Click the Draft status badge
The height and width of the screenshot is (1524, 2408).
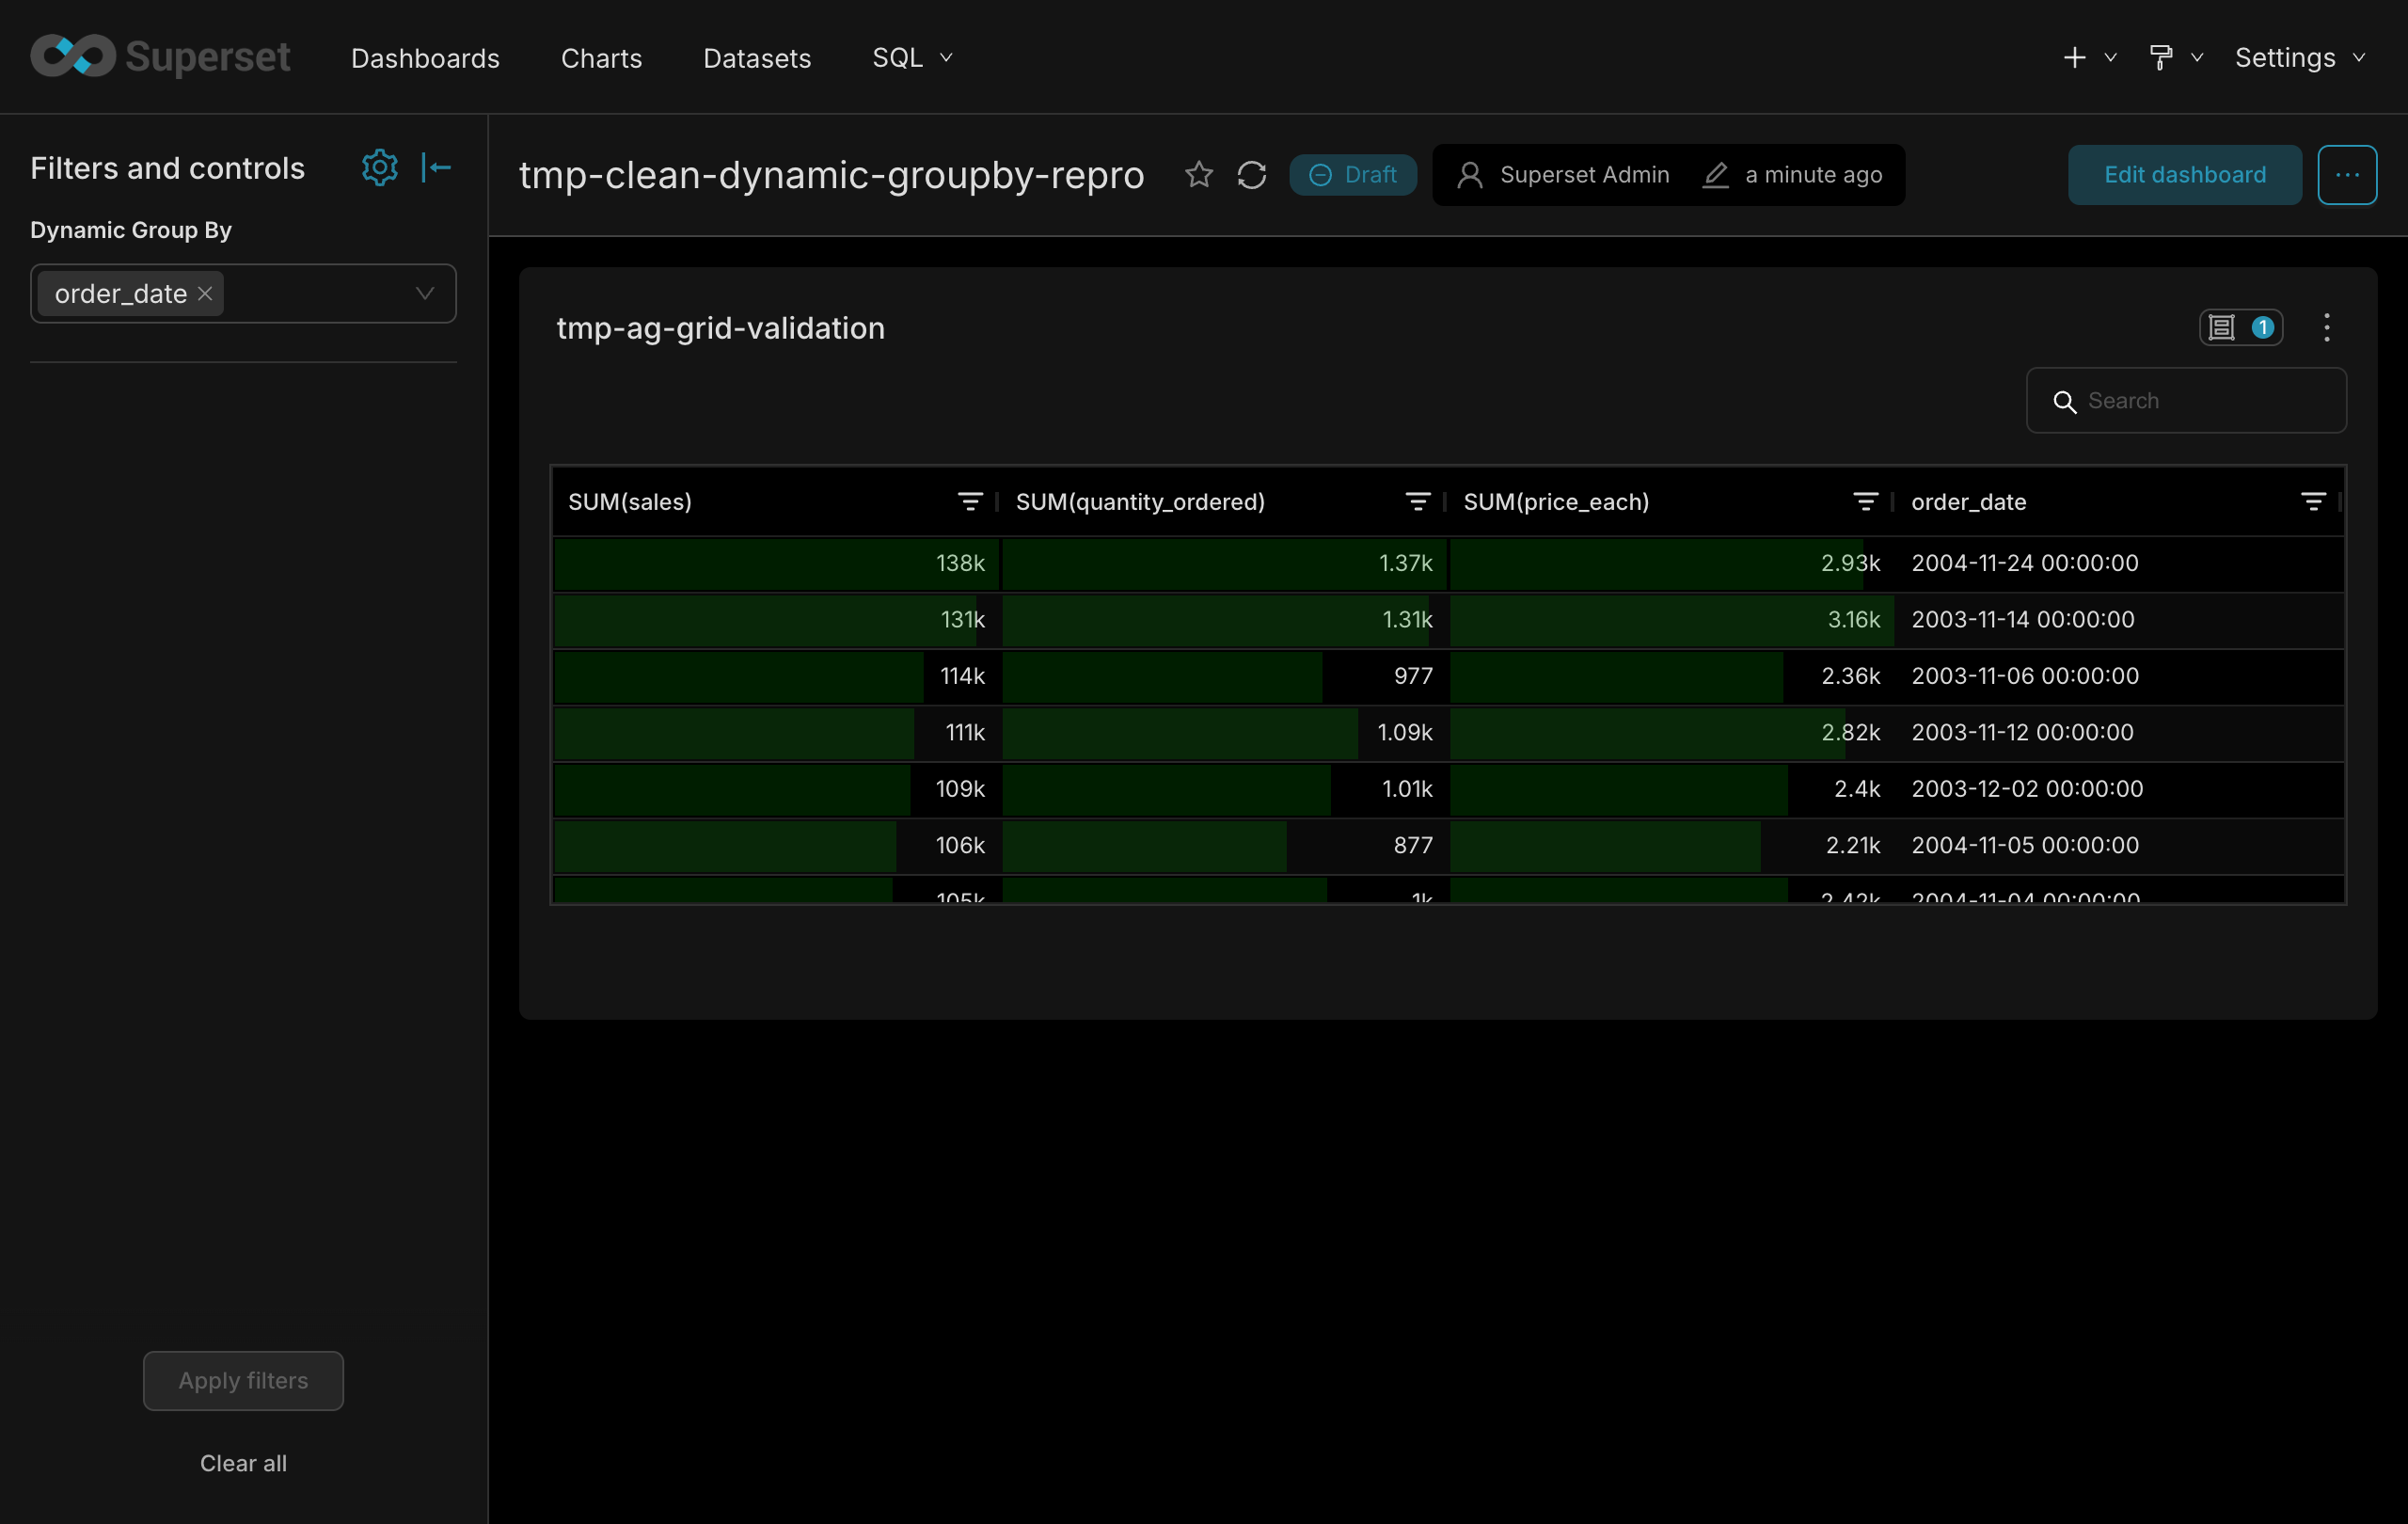[x=1352, y=175]
